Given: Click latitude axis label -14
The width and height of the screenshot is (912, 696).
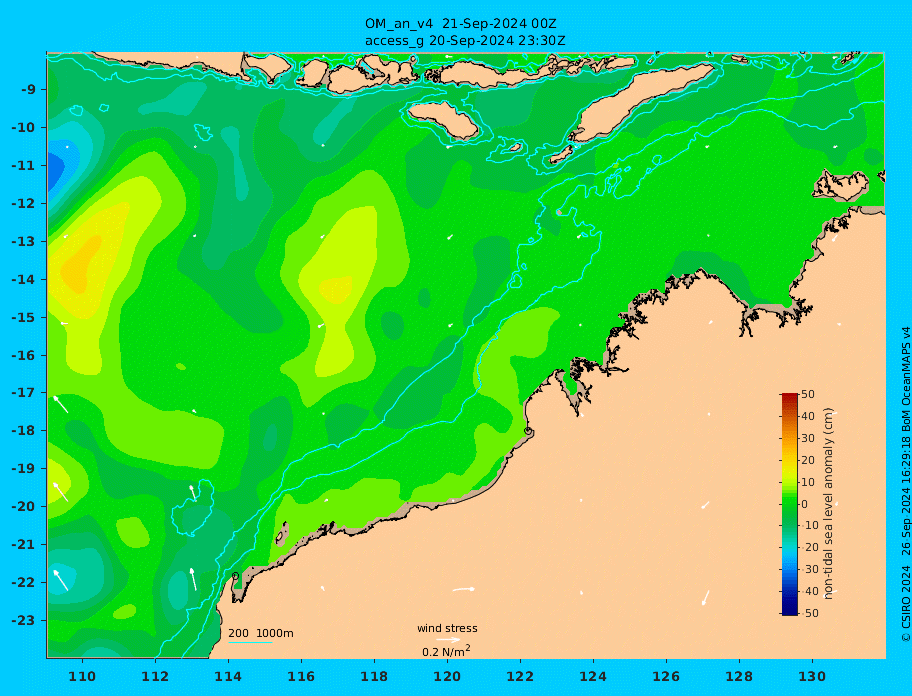Looking at the screenshot, I should click(x=23, y=280).
